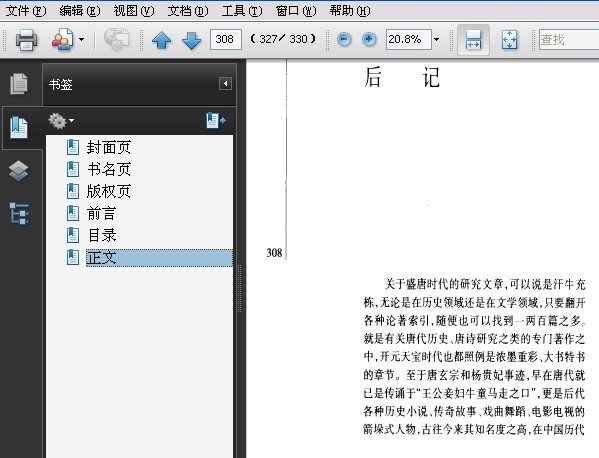
Task: Open bookmark options gear dropdown
Action: (61, 121)
